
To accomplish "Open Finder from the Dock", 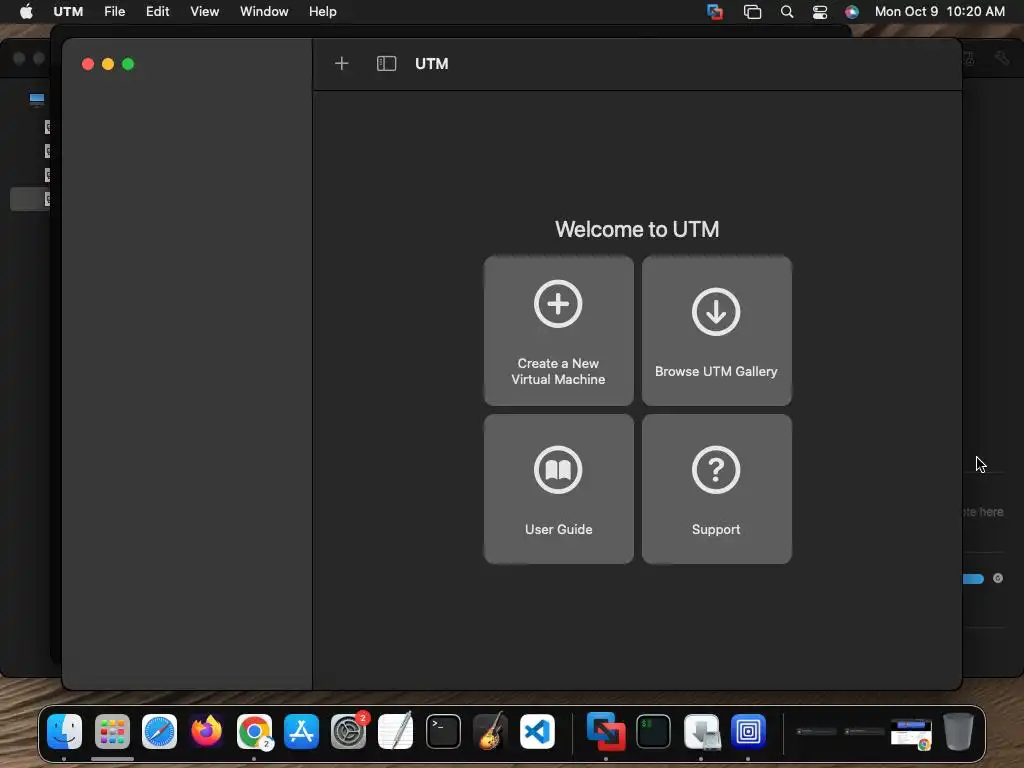I will [65, 731].
